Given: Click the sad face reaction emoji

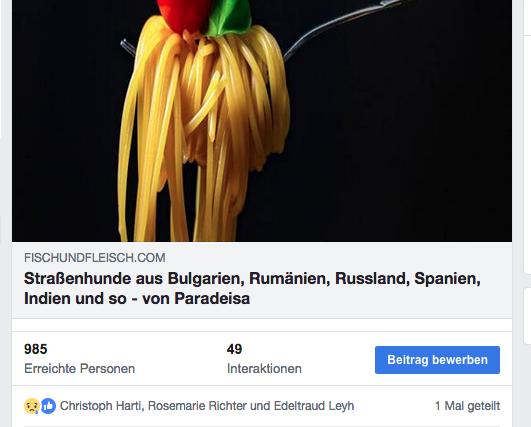Looking at the screenshot, I should [32, 406].
